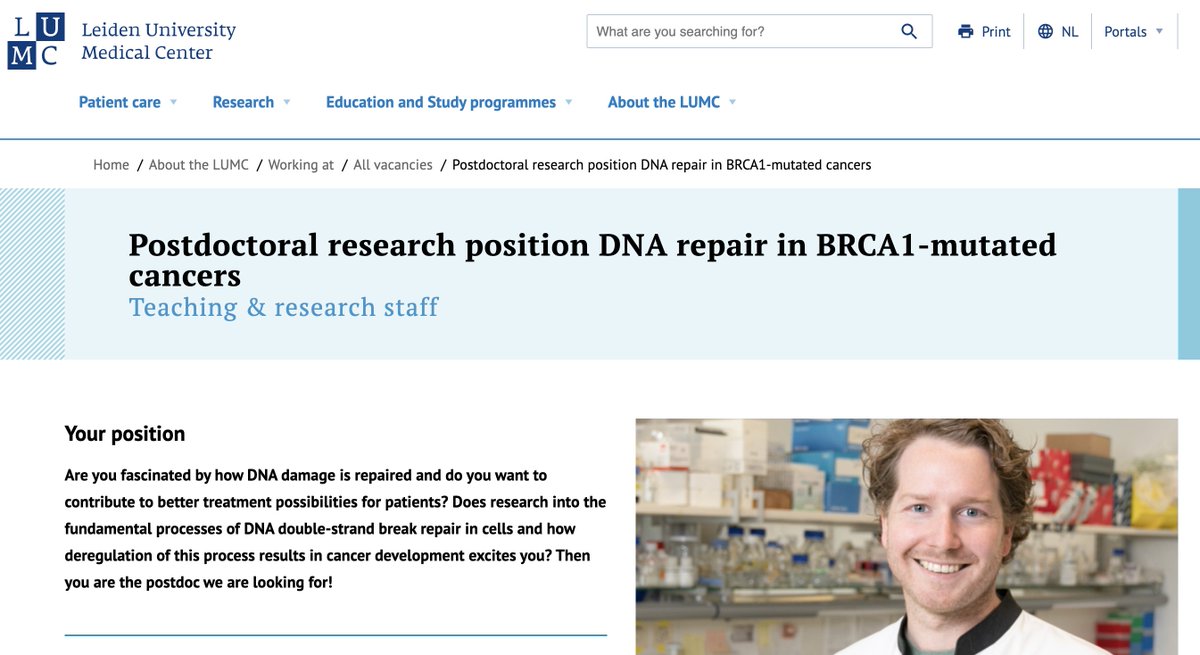This screenshot has width=1200, height=655.
Task: Click paragraph starting 'Are you fascinated by'
Action: 335,528
